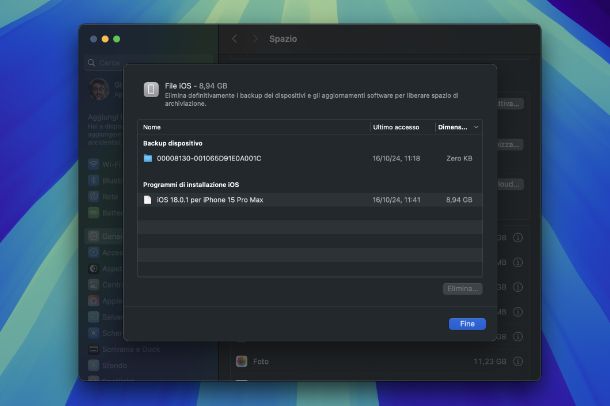Open Bluetooth settings in the sidebar
Screen dimensions: 610x406
point(104,181)
